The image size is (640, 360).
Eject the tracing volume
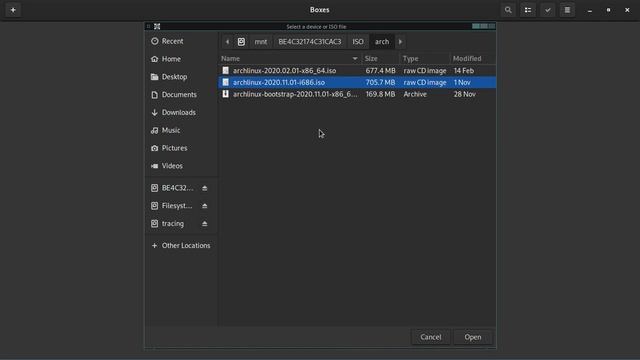pyautogui.click(x=204, y=224)
